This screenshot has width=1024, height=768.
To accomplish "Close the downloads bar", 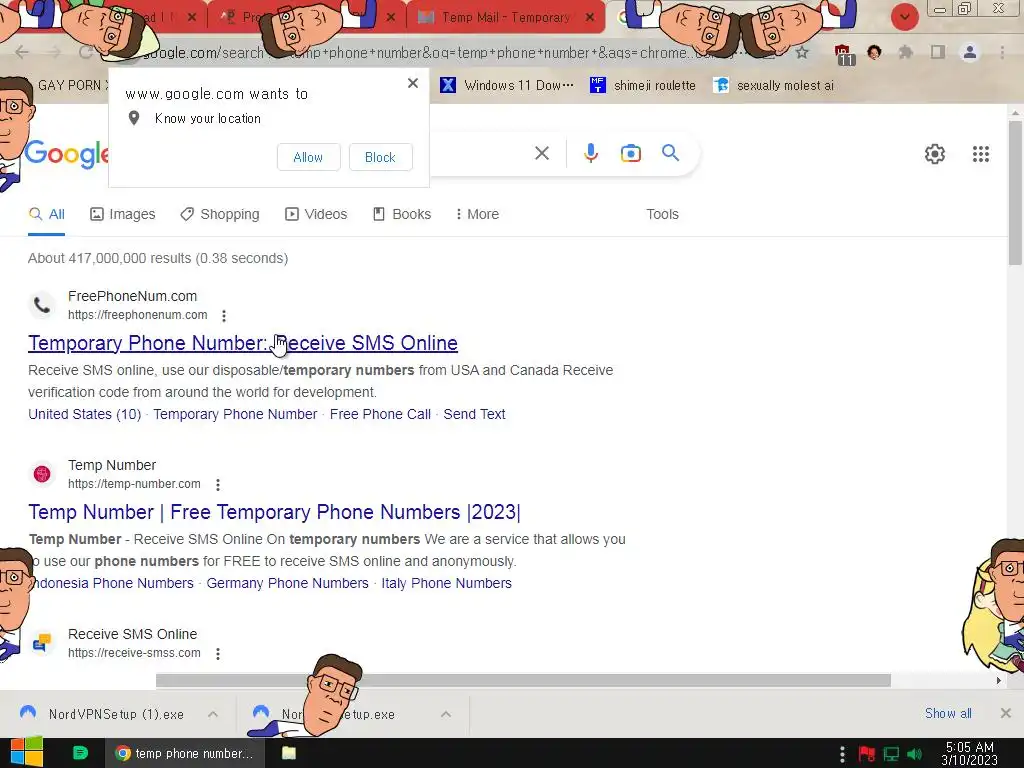I will tap(1006, 713).
